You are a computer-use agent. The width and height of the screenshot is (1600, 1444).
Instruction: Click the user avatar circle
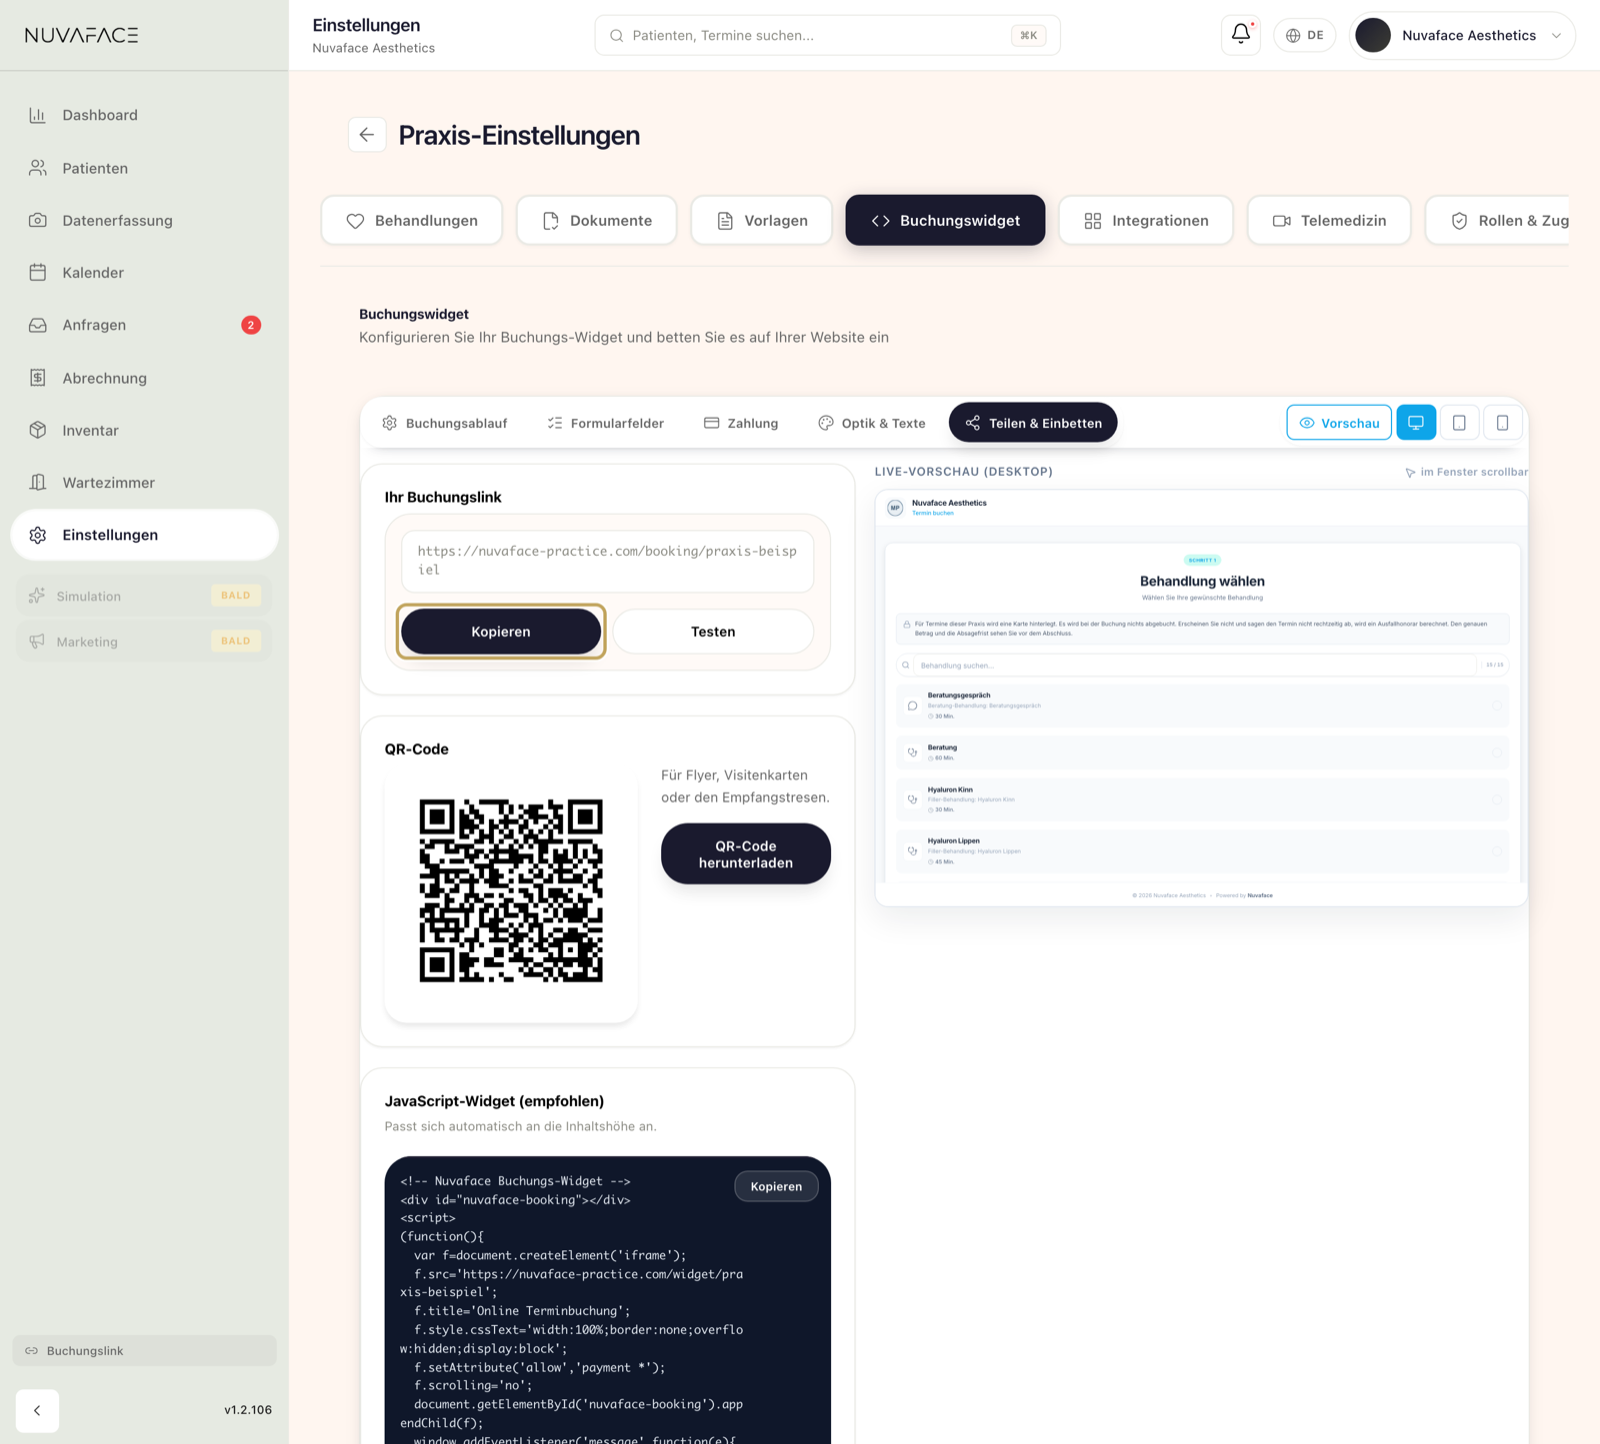[x=1373, y=35]
